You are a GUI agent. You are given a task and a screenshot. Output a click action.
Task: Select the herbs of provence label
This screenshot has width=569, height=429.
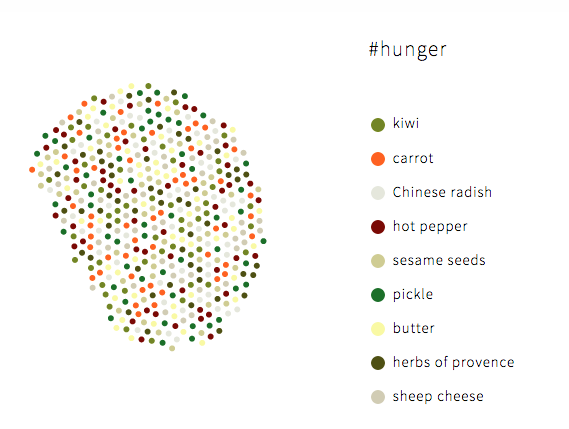pyautogui.click(x=454, y=362)
